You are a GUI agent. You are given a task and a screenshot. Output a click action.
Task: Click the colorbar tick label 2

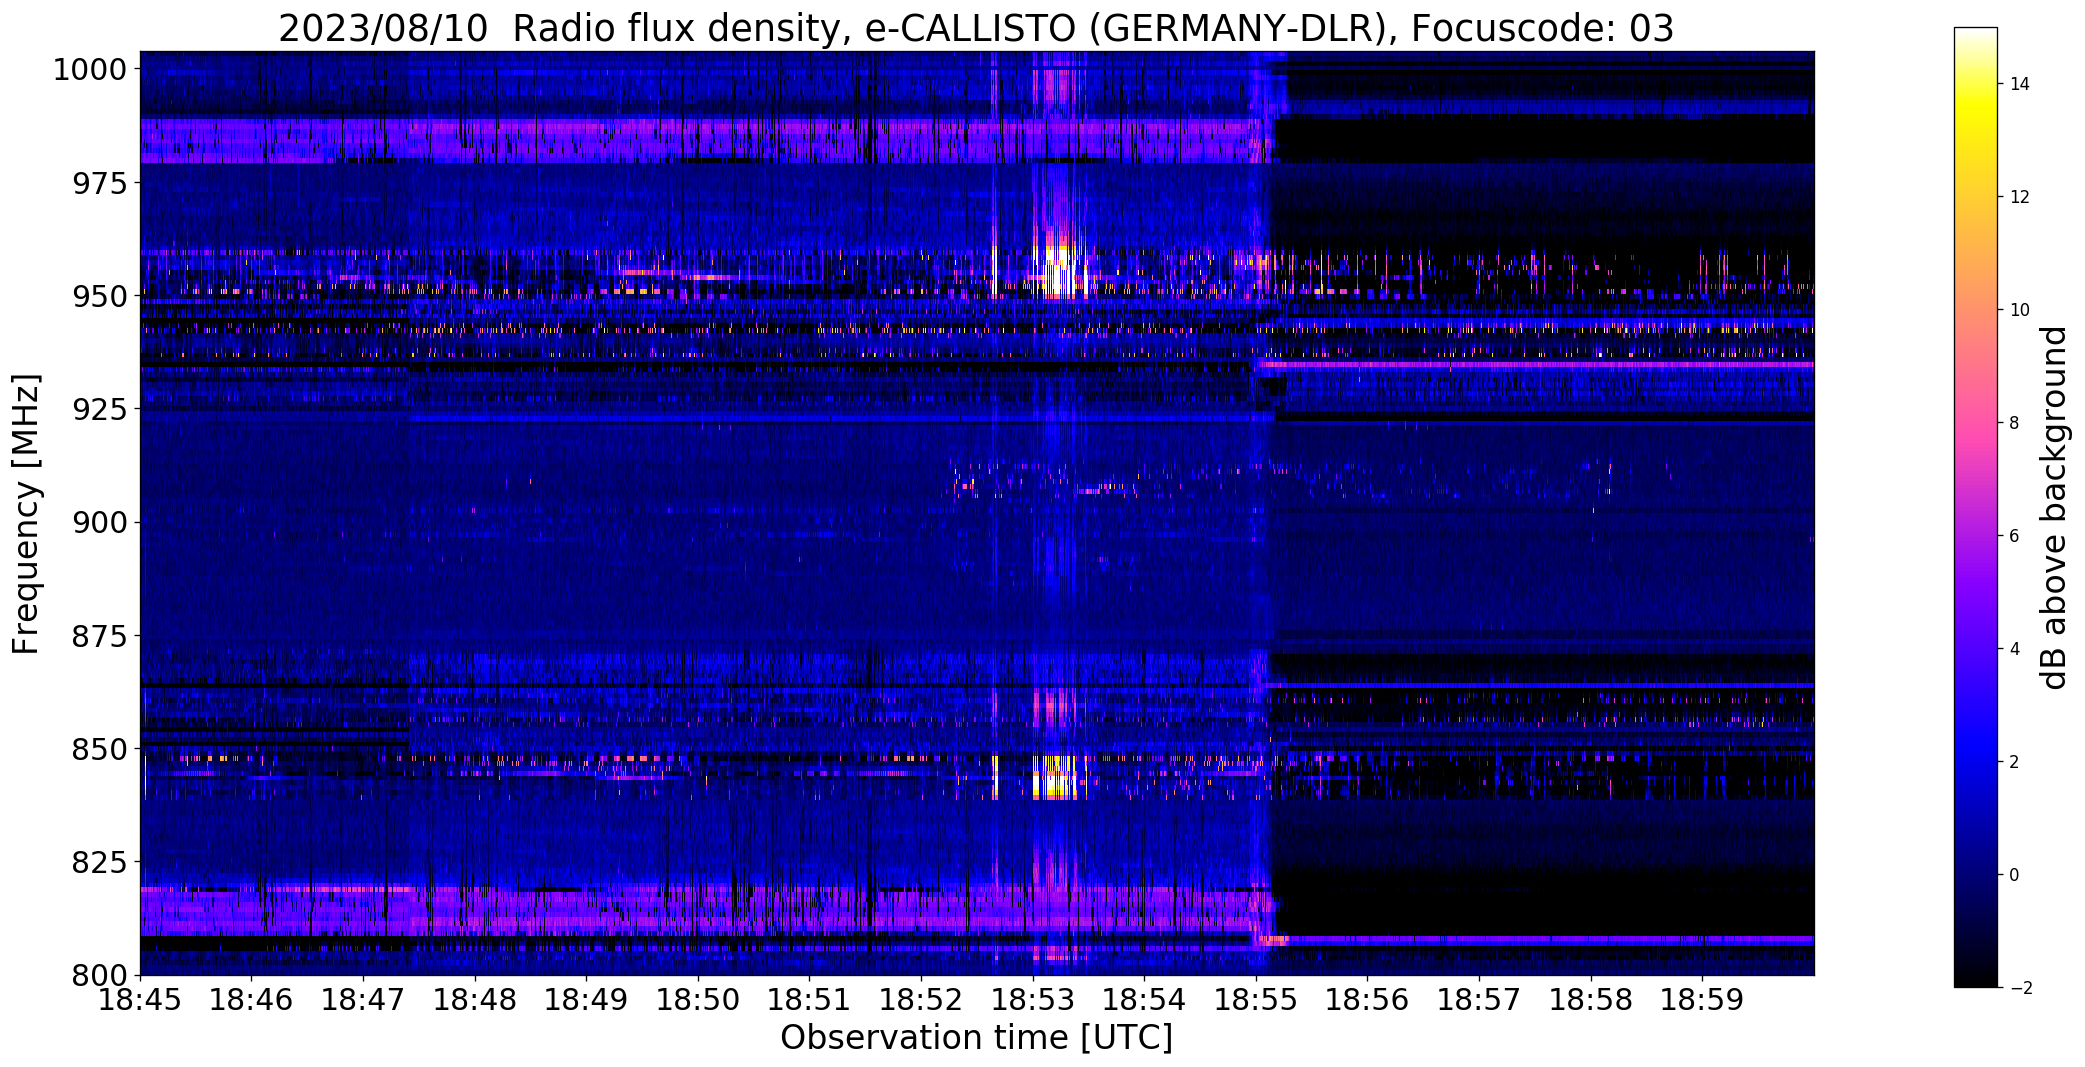[2015, 762]
